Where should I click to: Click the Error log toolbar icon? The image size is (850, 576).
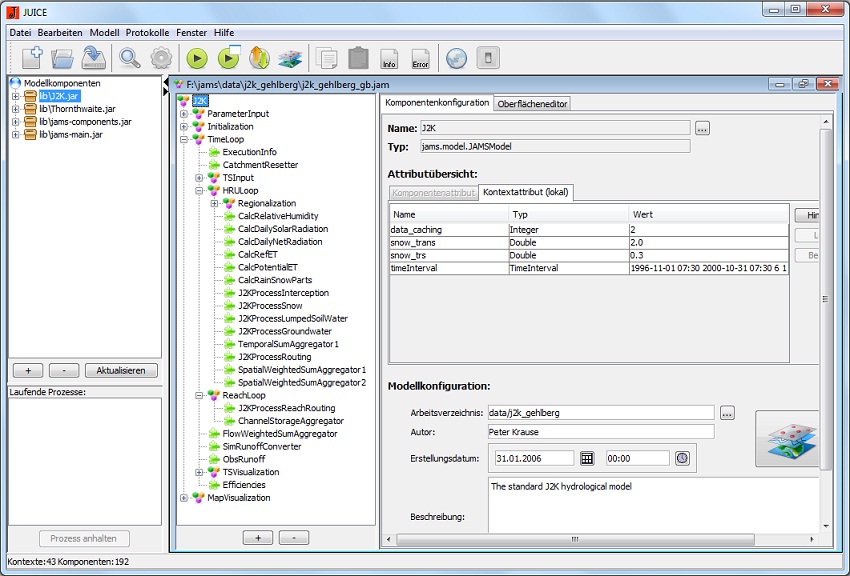coord(420,58)
